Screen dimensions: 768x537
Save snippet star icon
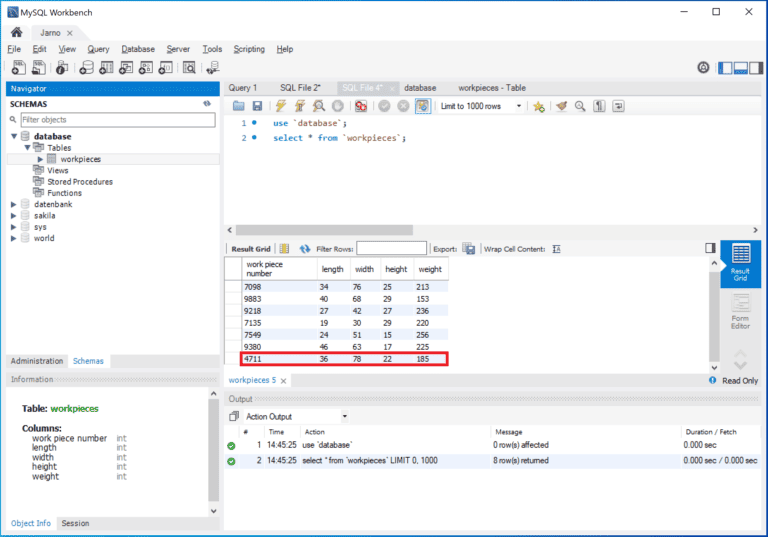click(539, 106)
